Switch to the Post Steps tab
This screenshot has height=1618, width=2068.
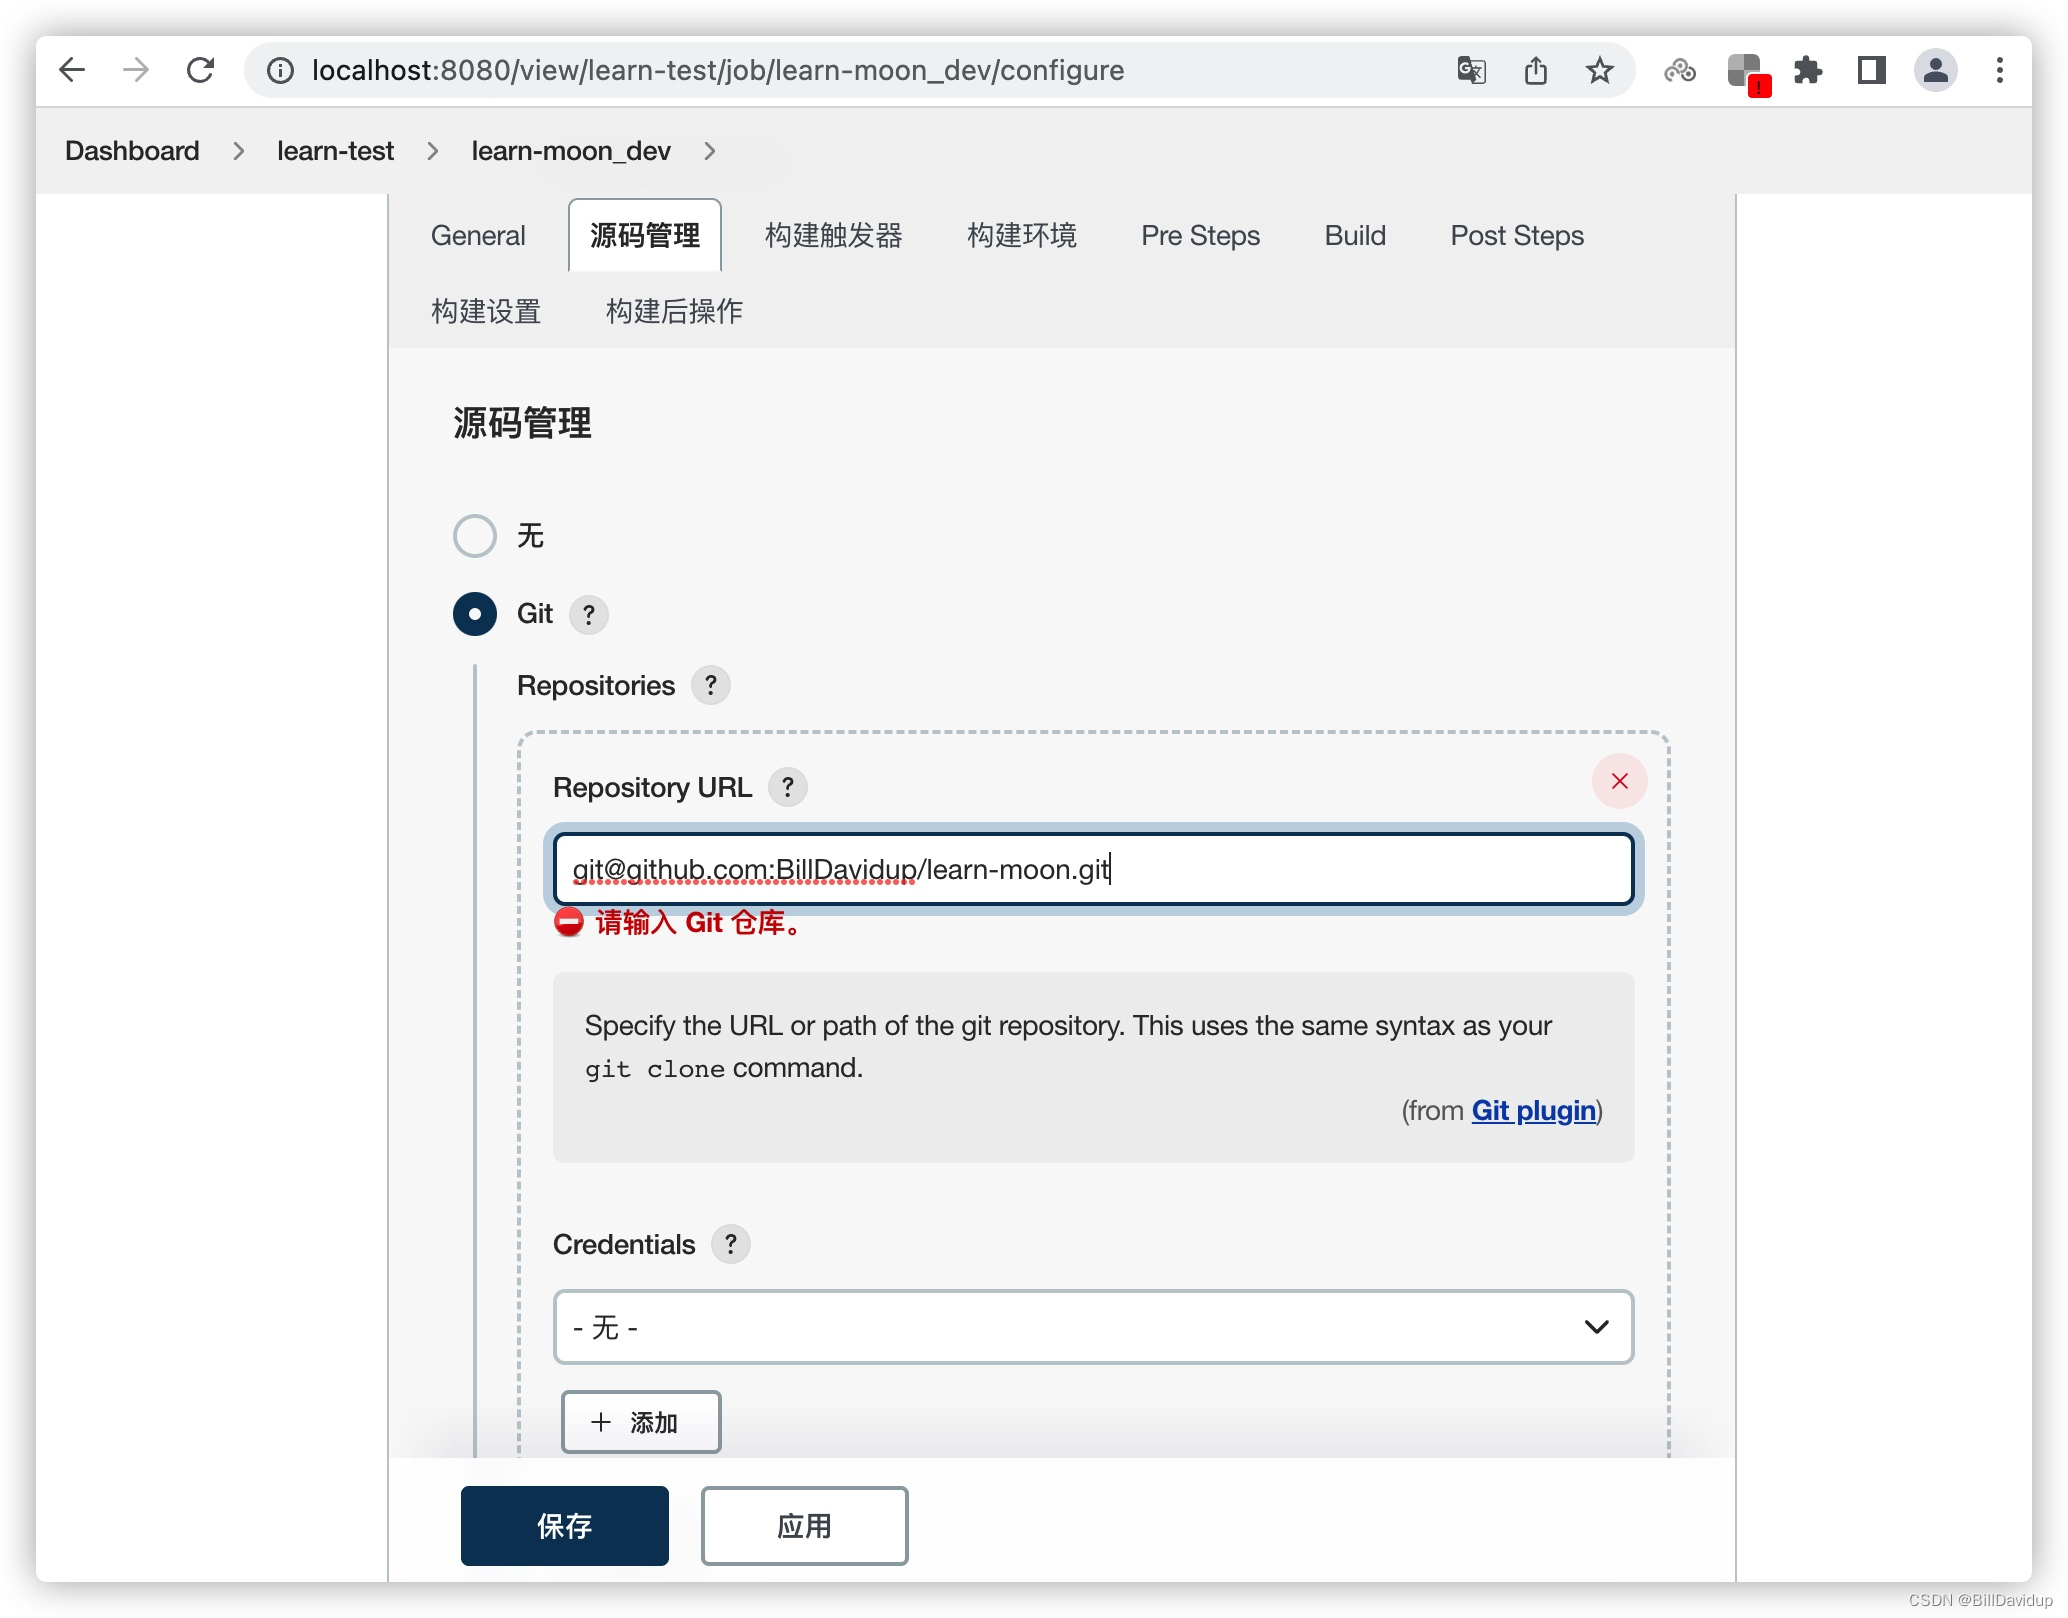(x=1517, y=236)
